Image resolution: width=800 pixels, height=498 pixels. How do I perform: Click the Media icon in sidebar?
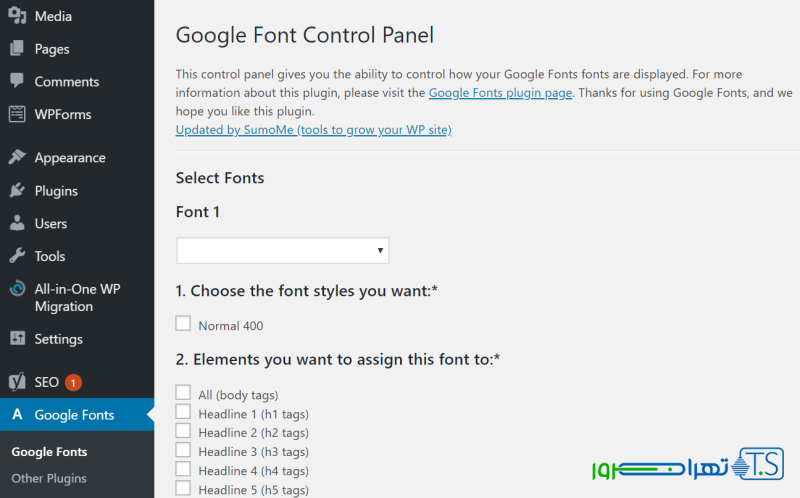[17, 16]
